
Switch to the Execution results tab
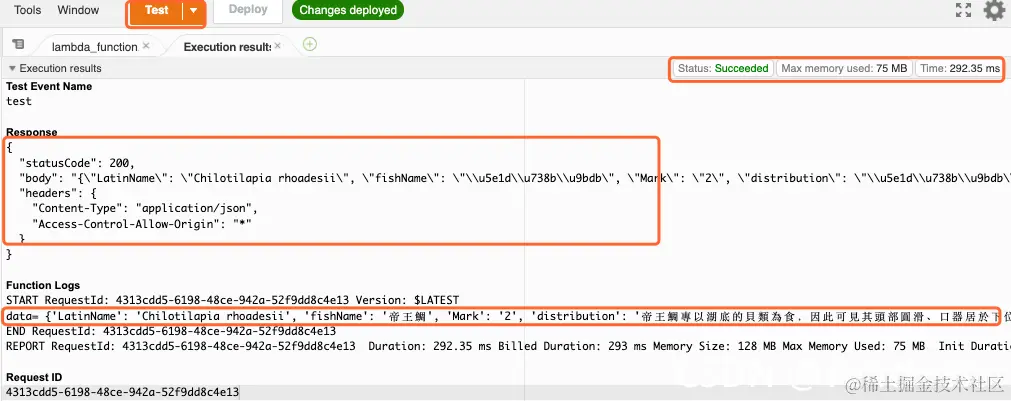click(x=227, y=47)
